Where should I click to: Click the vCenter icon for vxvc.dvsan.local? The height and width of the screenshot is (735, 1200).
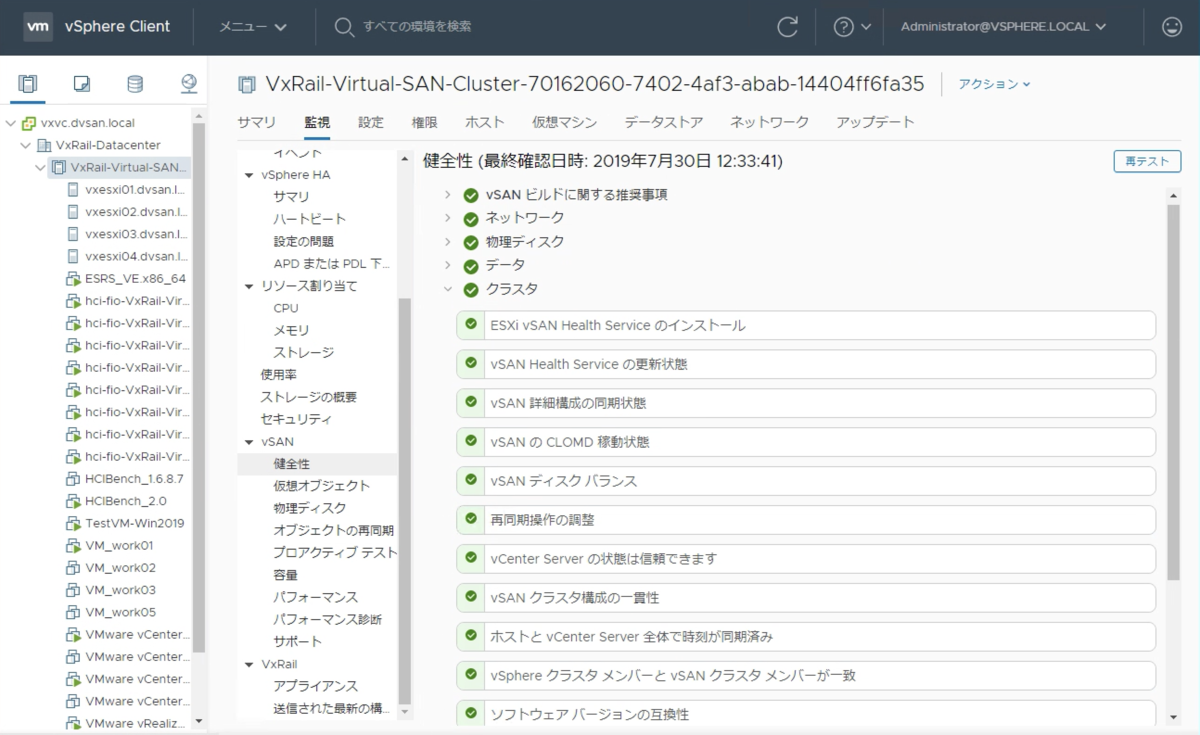tap(29, 123)
